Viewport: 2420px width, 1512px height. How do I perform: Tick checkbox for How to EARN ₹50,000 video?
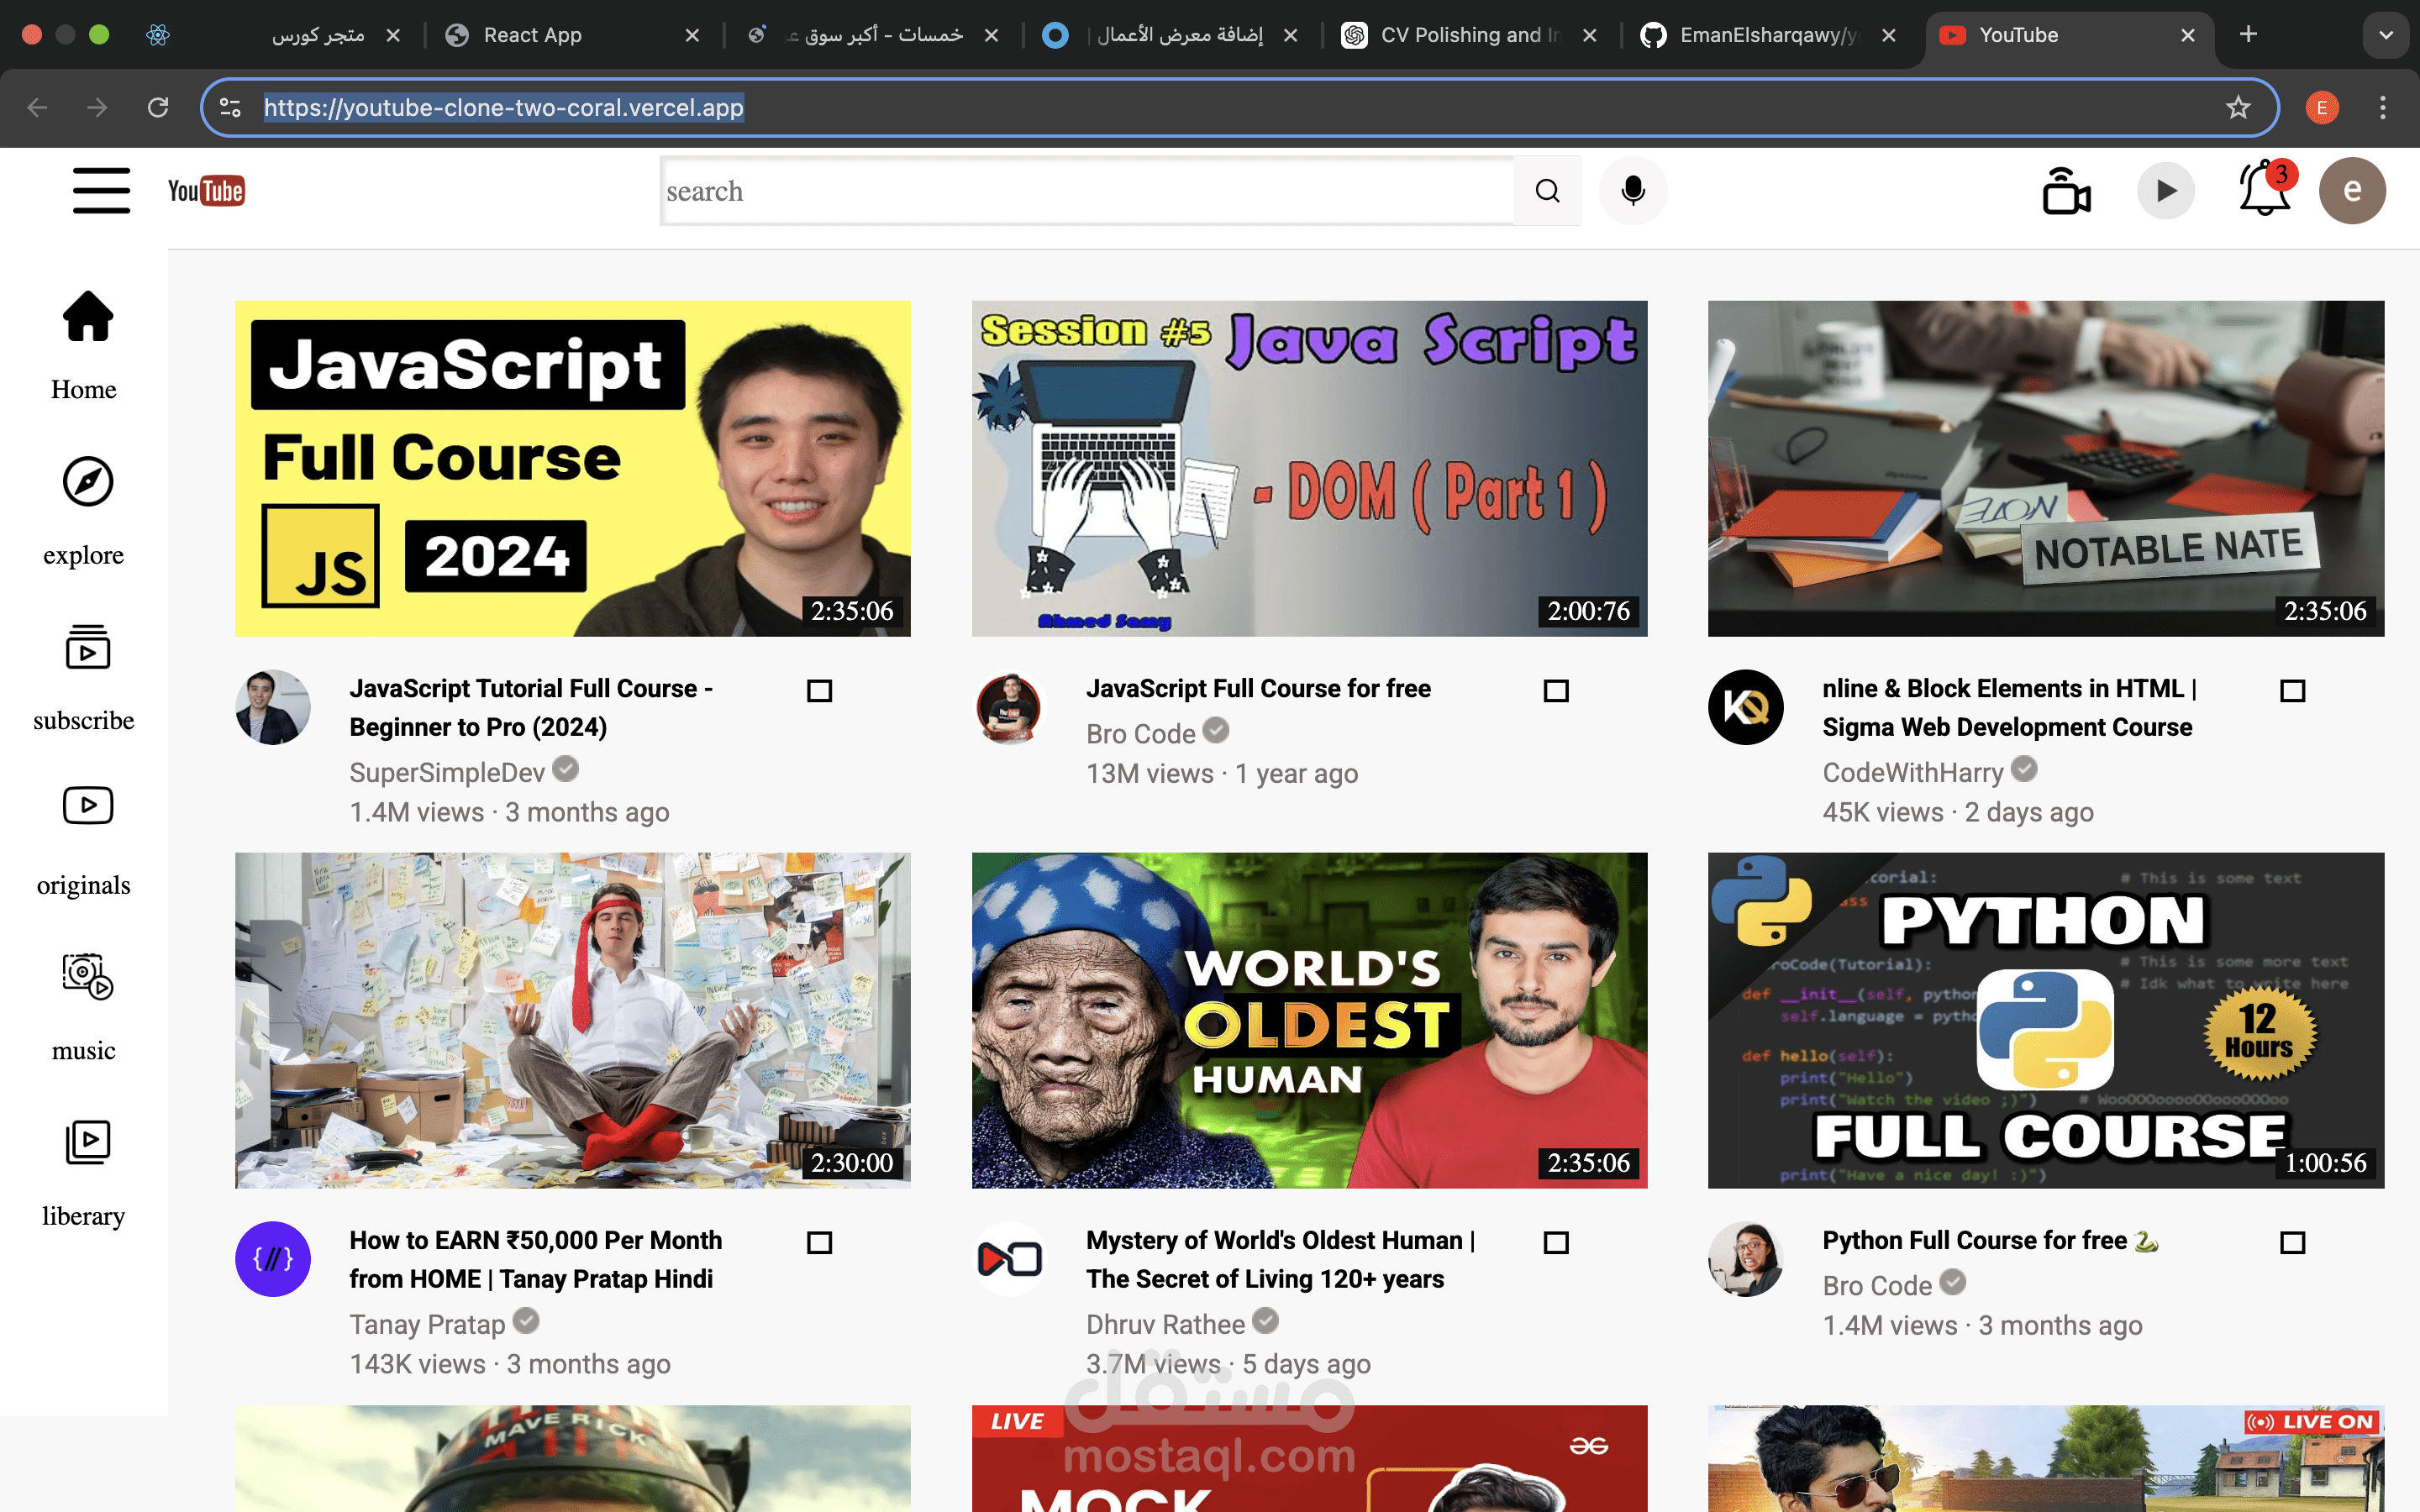(x=819, y=1242)
